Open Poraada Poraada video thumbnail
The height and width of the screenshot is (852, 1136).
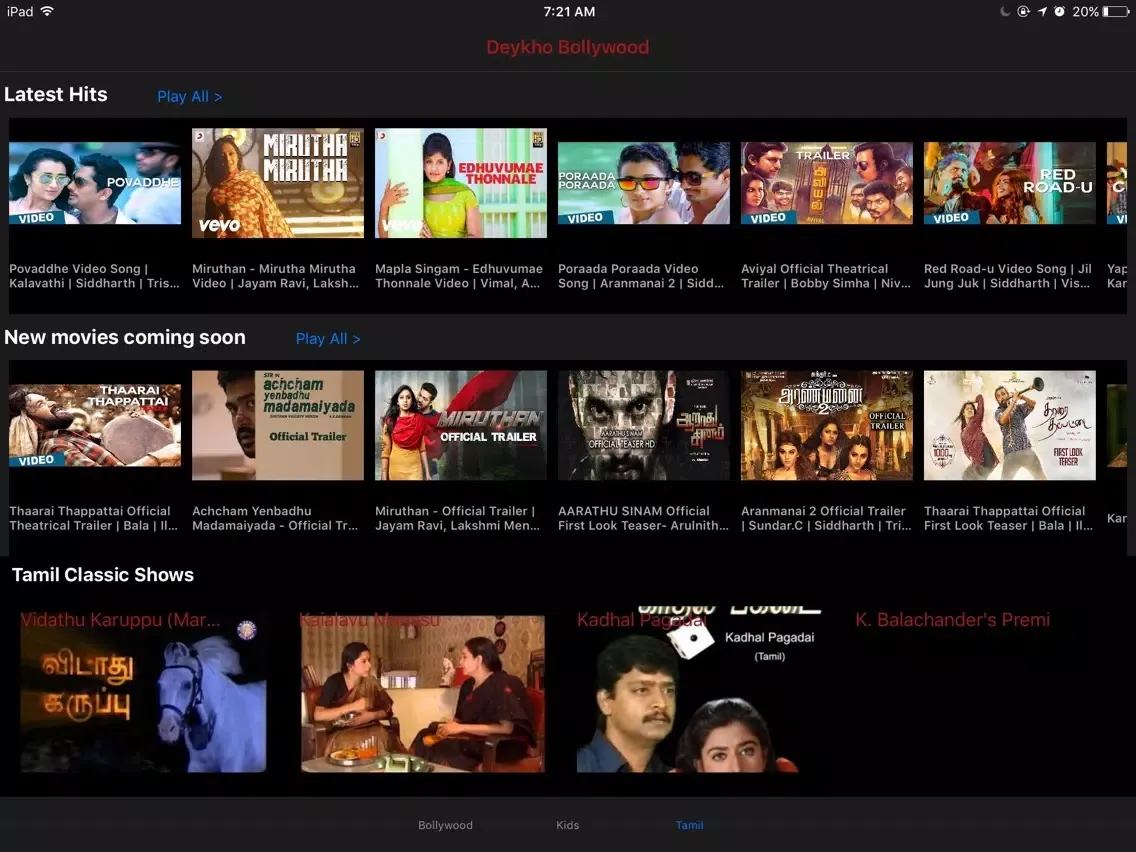643,183
